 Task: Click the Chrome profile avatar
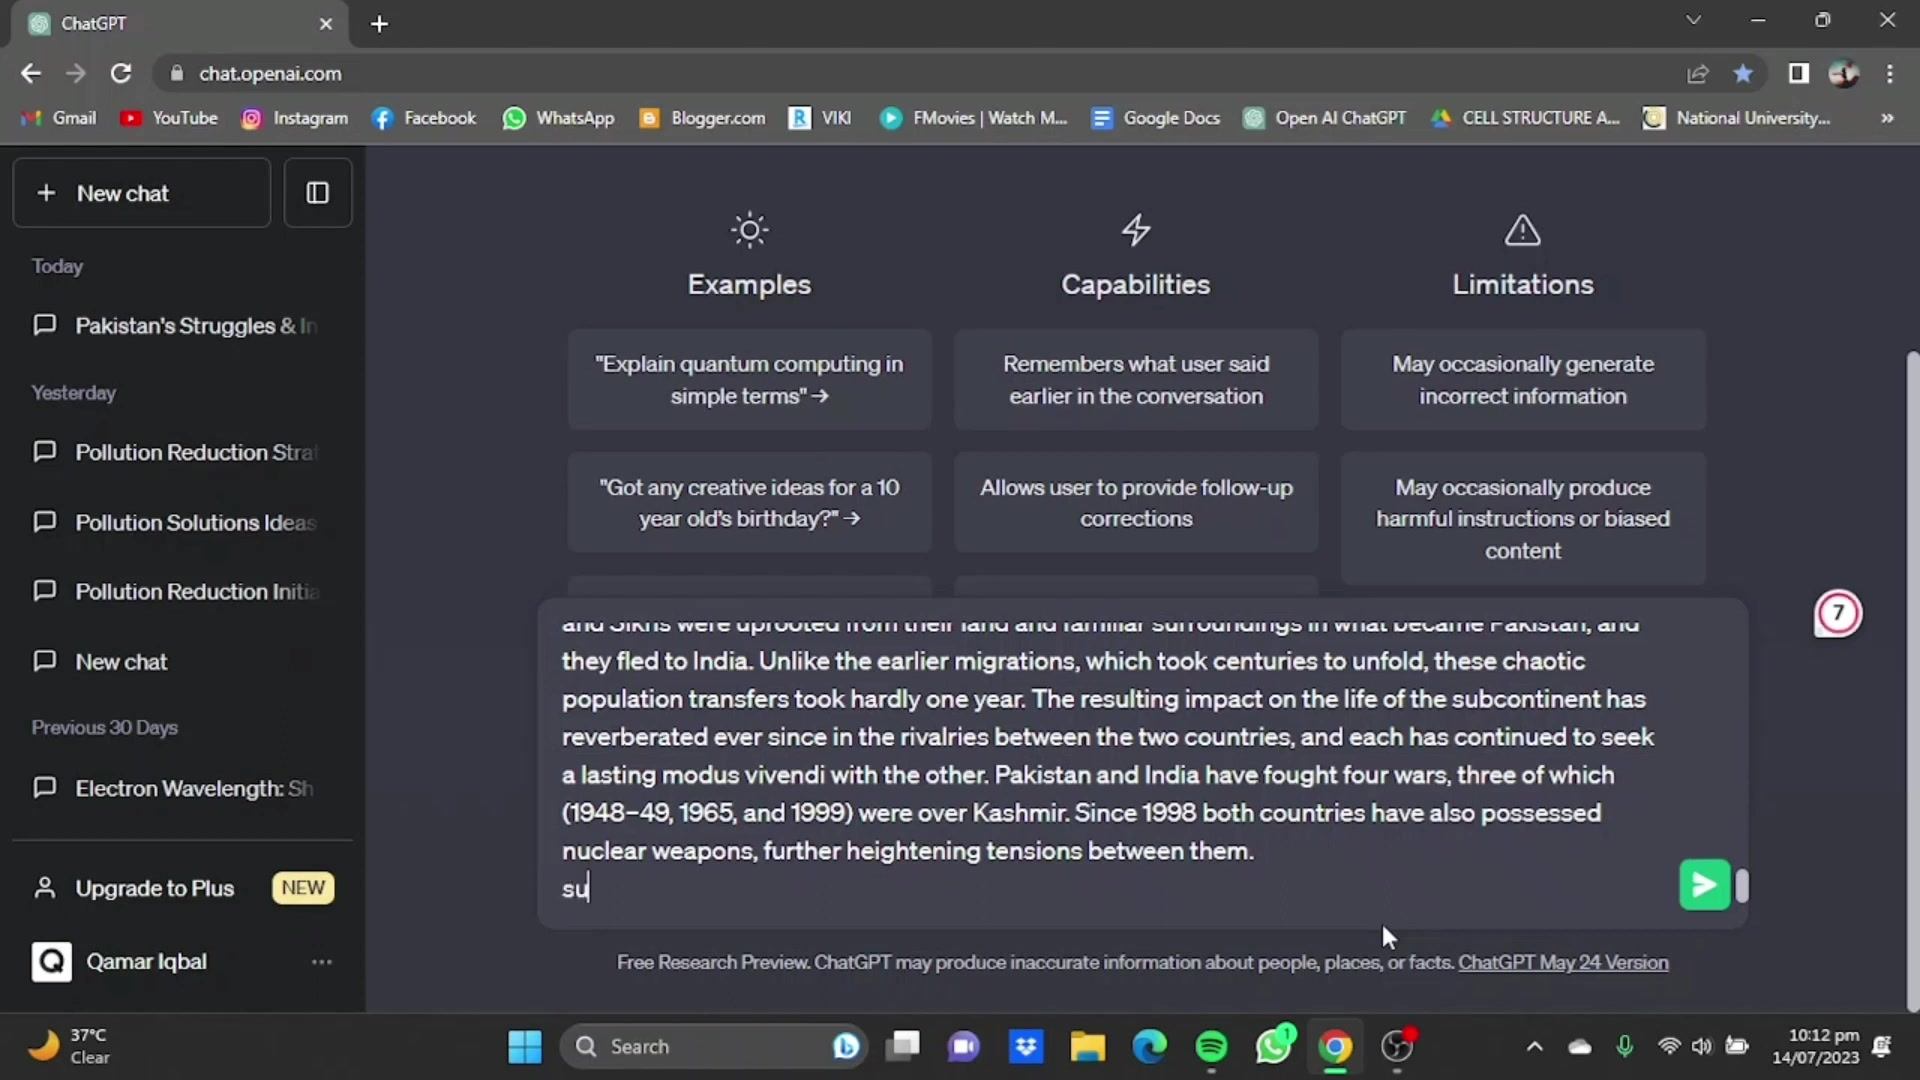pos(1843,73)
